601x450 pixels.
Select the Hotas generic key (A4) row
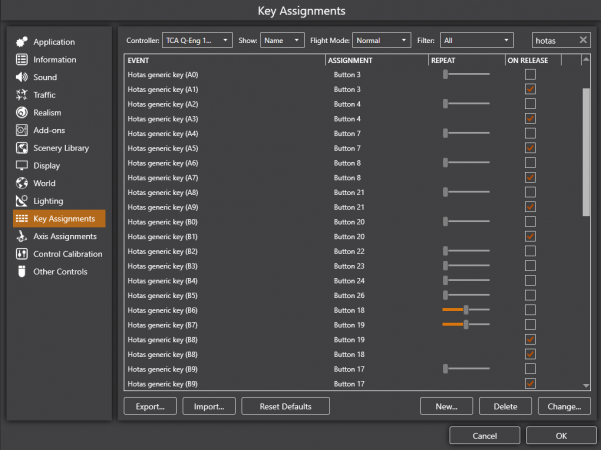tap(353, 133)
